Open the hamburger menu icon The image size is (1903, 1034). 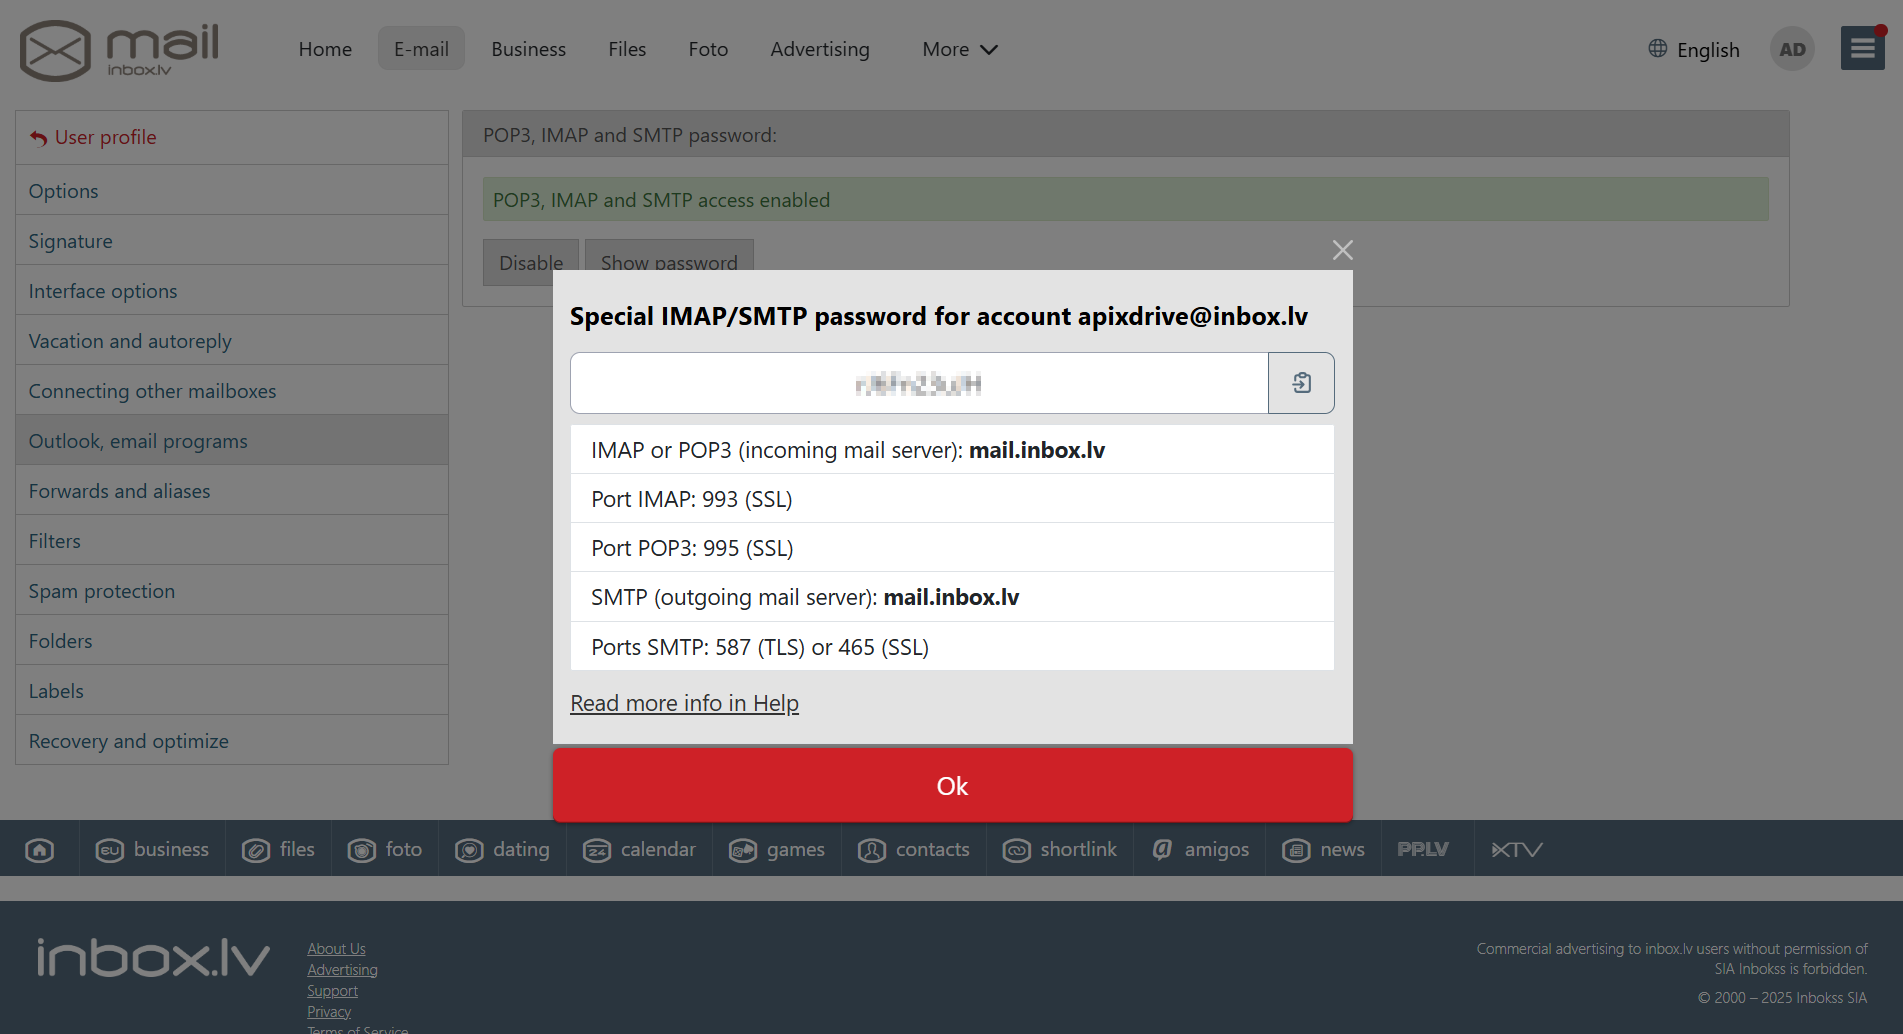coord(1862,48)
